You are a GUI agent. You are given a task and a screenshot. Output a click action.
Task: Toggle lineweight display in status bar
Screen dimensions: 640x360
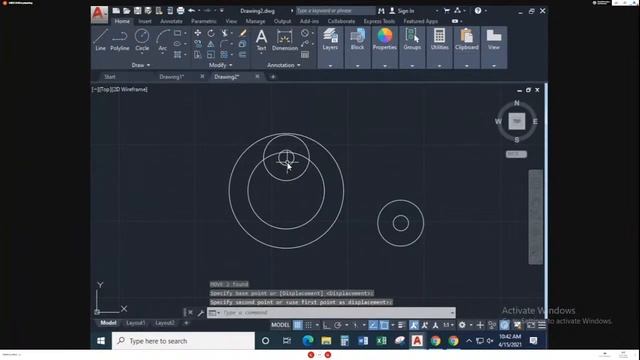click(x=402, y=325)
